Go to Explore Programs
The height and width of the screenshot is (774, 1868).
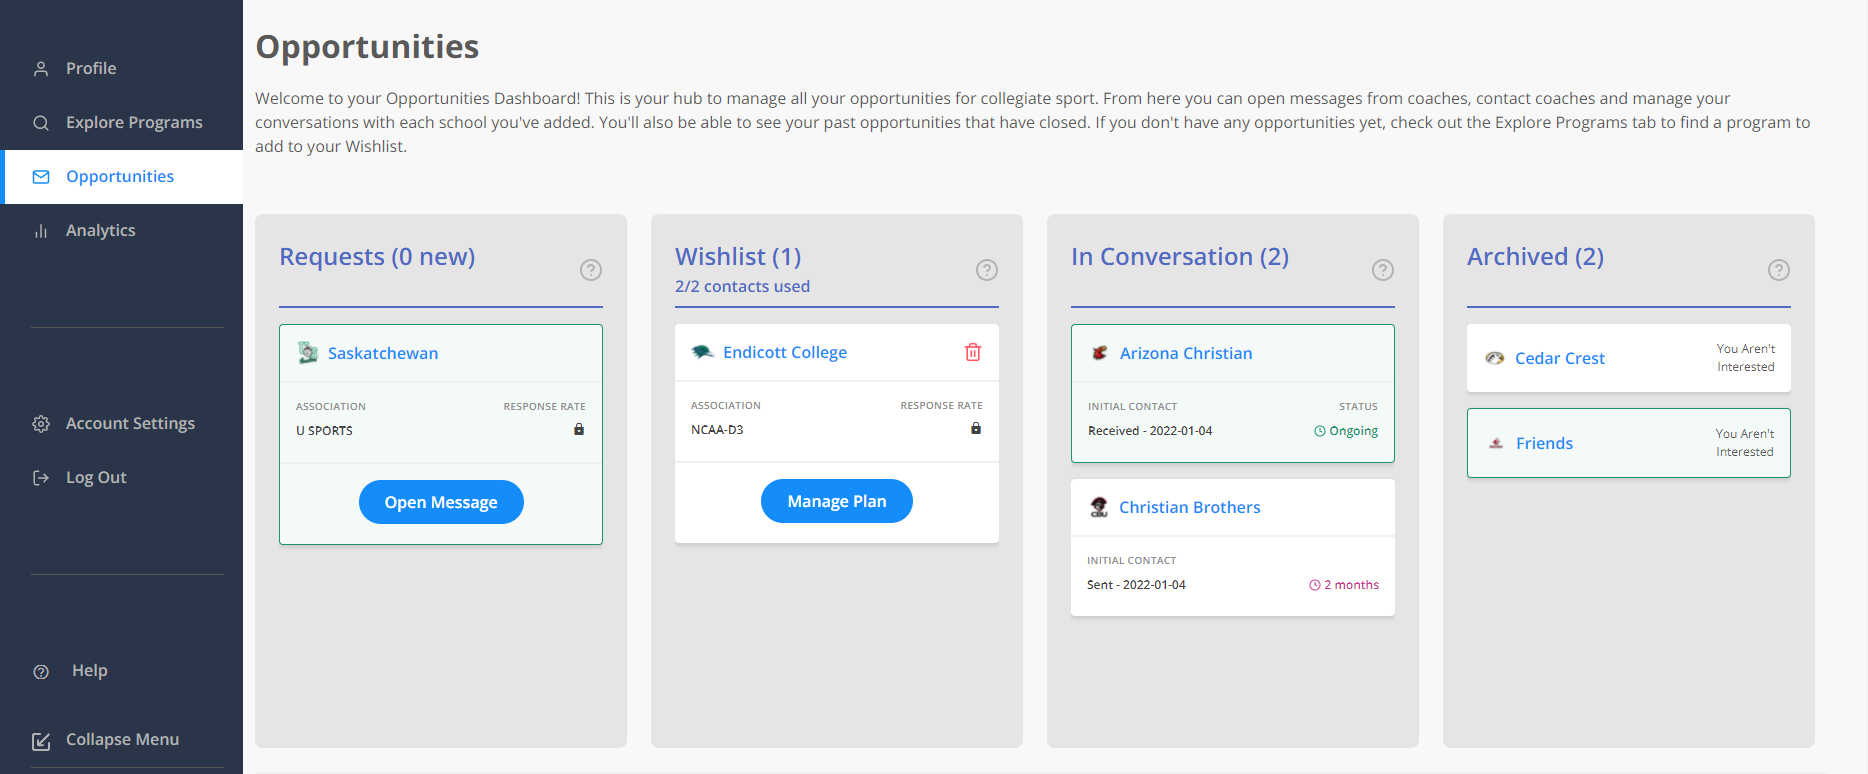pyautogui.click(x=134, y=122)
